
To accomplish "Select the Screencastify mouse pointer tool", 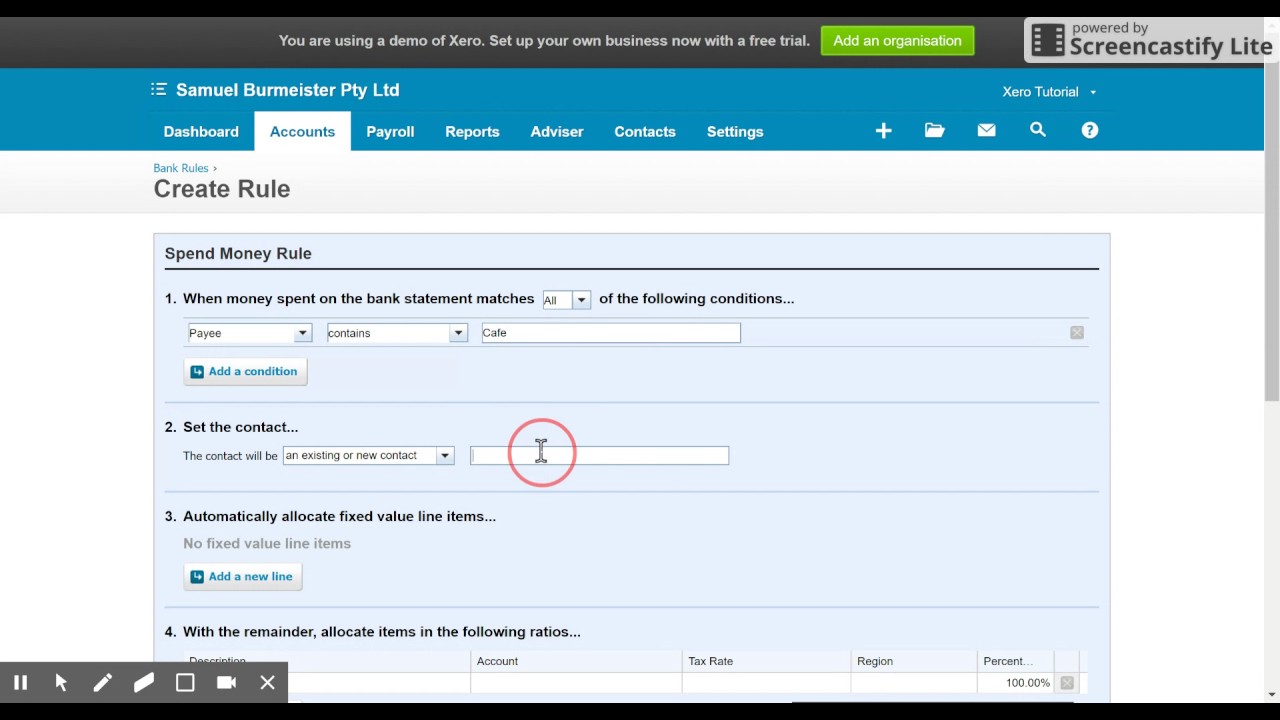I will (61, 683).
